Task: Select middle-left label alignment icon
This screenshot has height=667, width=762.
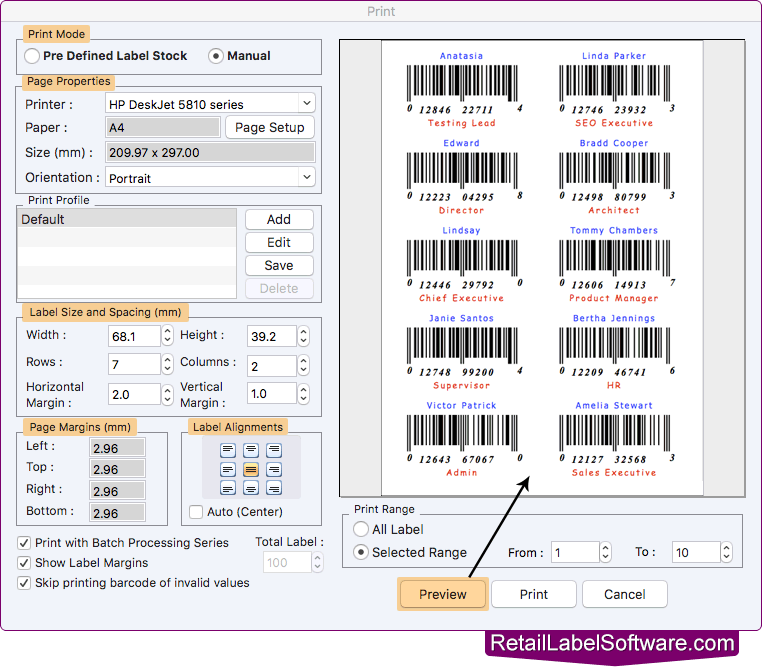Action: pyautogui.click(x=228, y=469)
